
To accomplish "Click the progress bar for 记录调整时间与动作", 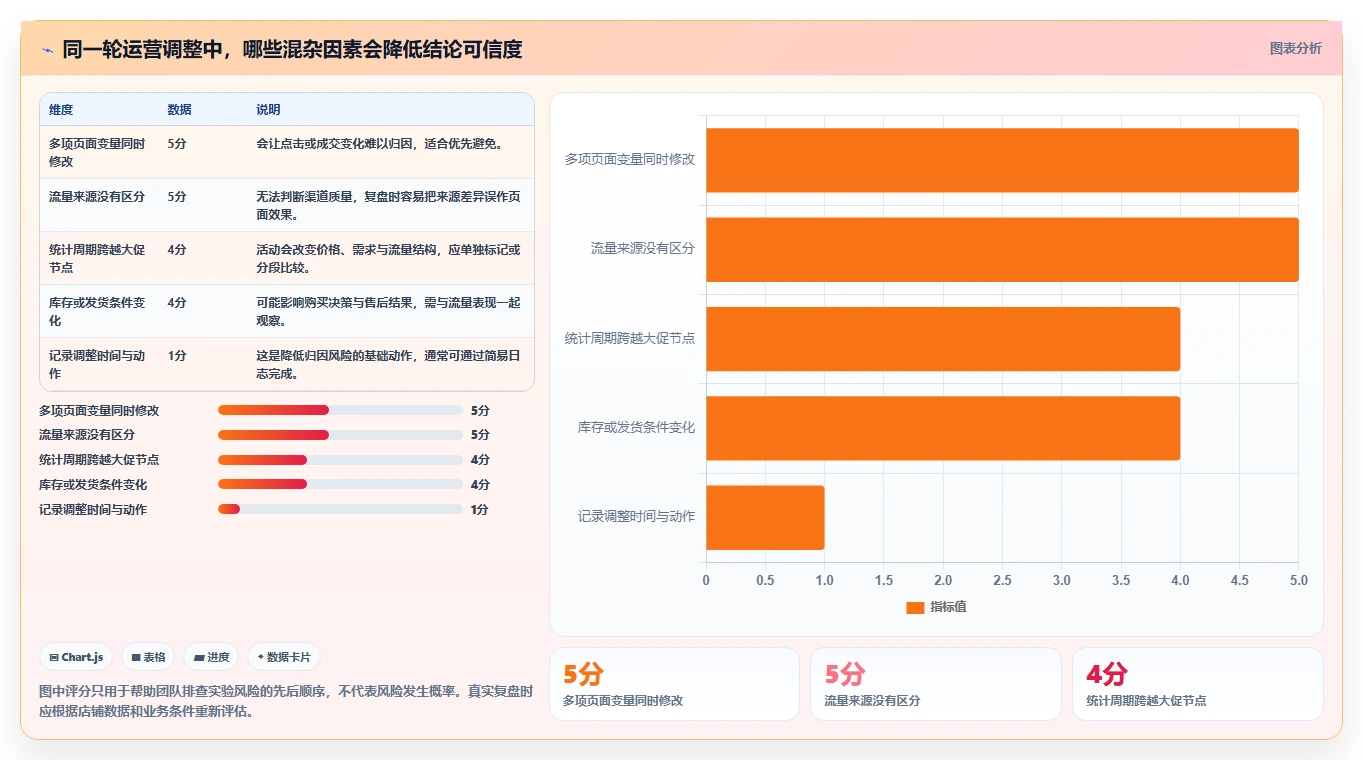I will click(340, 509).
